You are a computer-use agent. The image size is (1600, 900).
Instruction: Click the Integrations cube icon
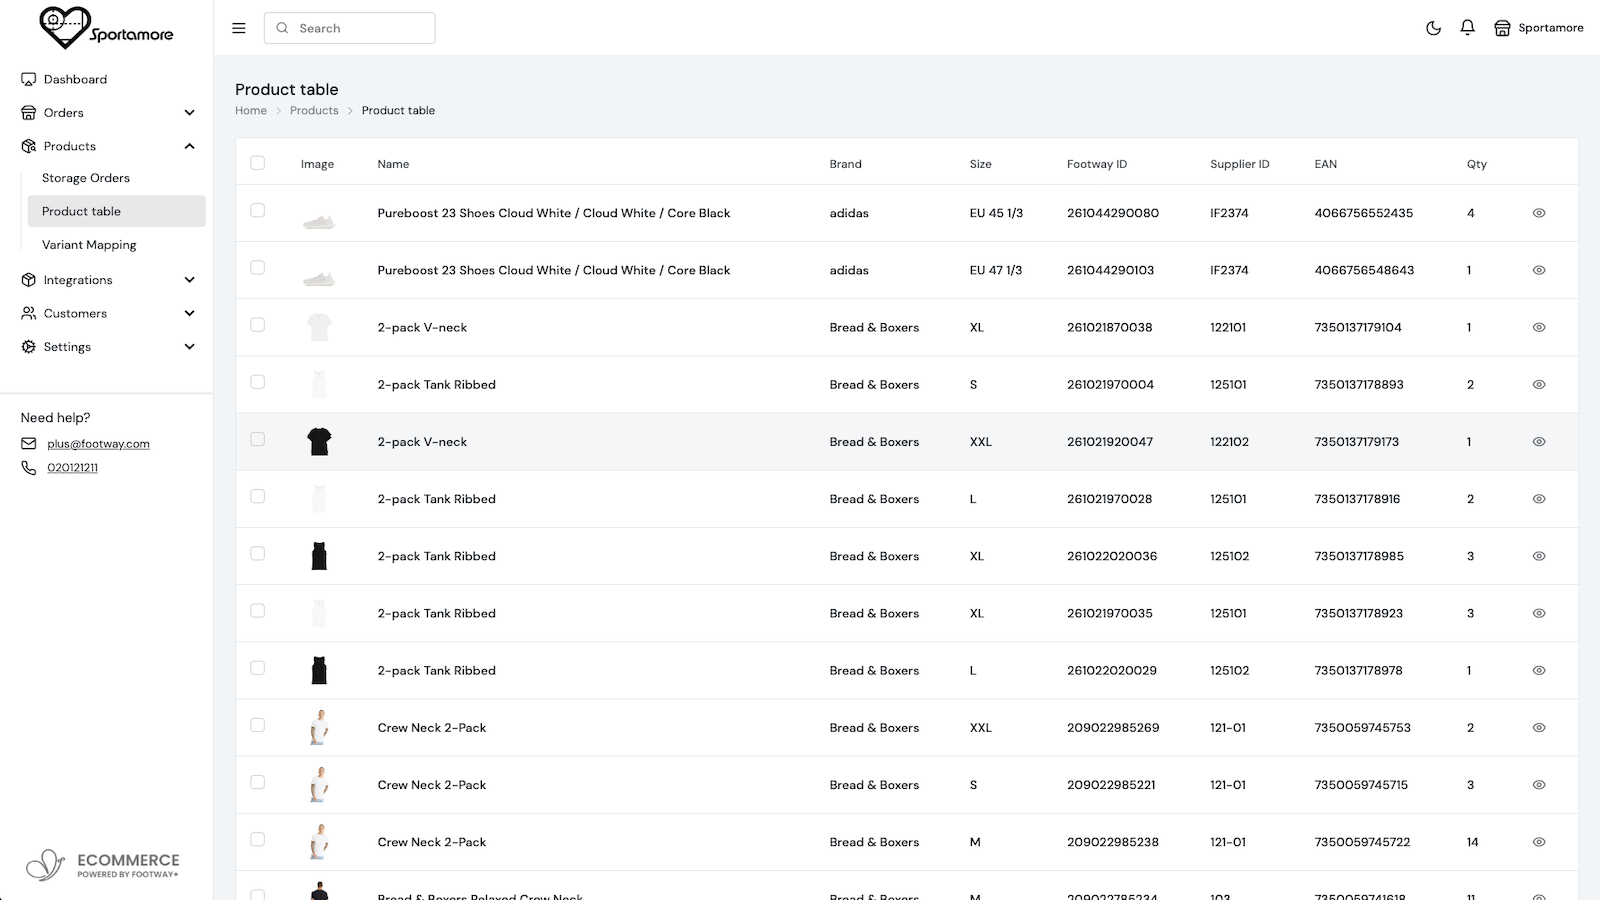click(29, 280)
